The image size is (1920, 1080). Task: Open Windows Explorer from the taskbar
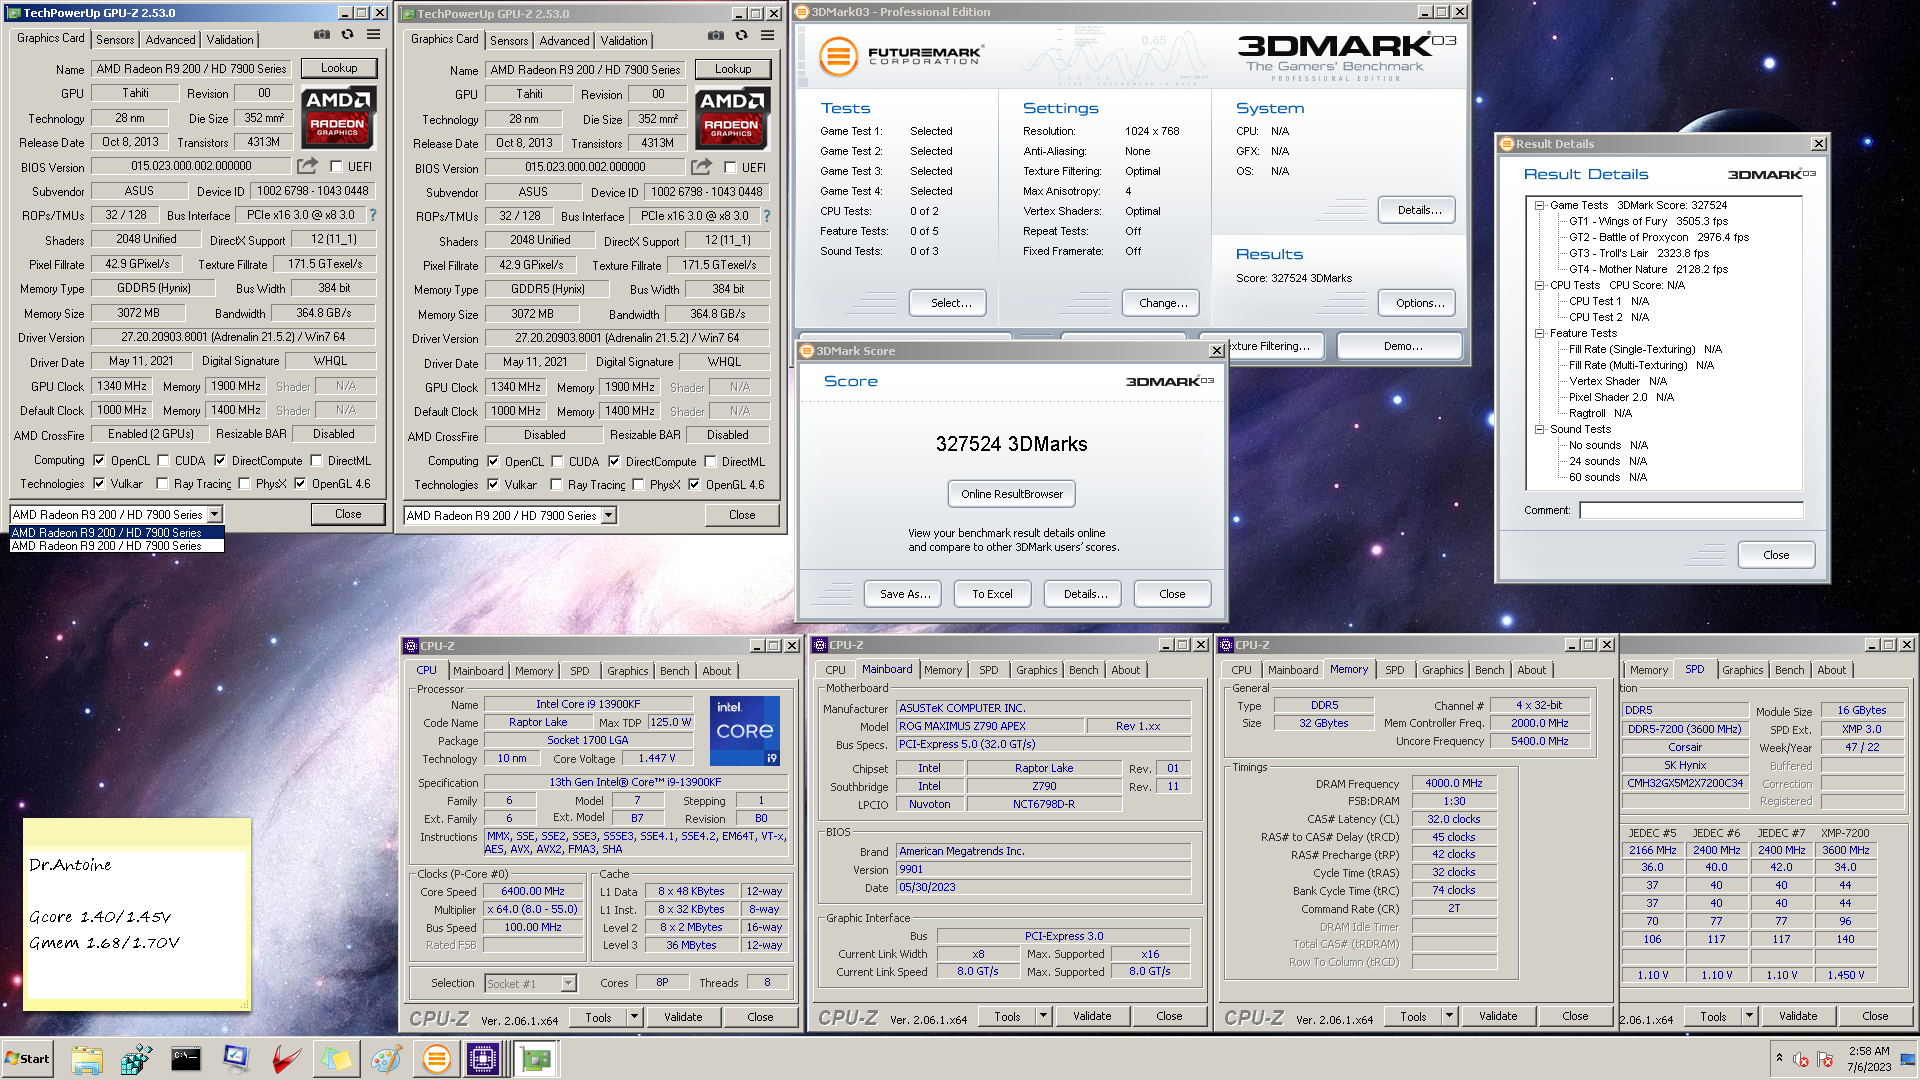point(87,1059)
